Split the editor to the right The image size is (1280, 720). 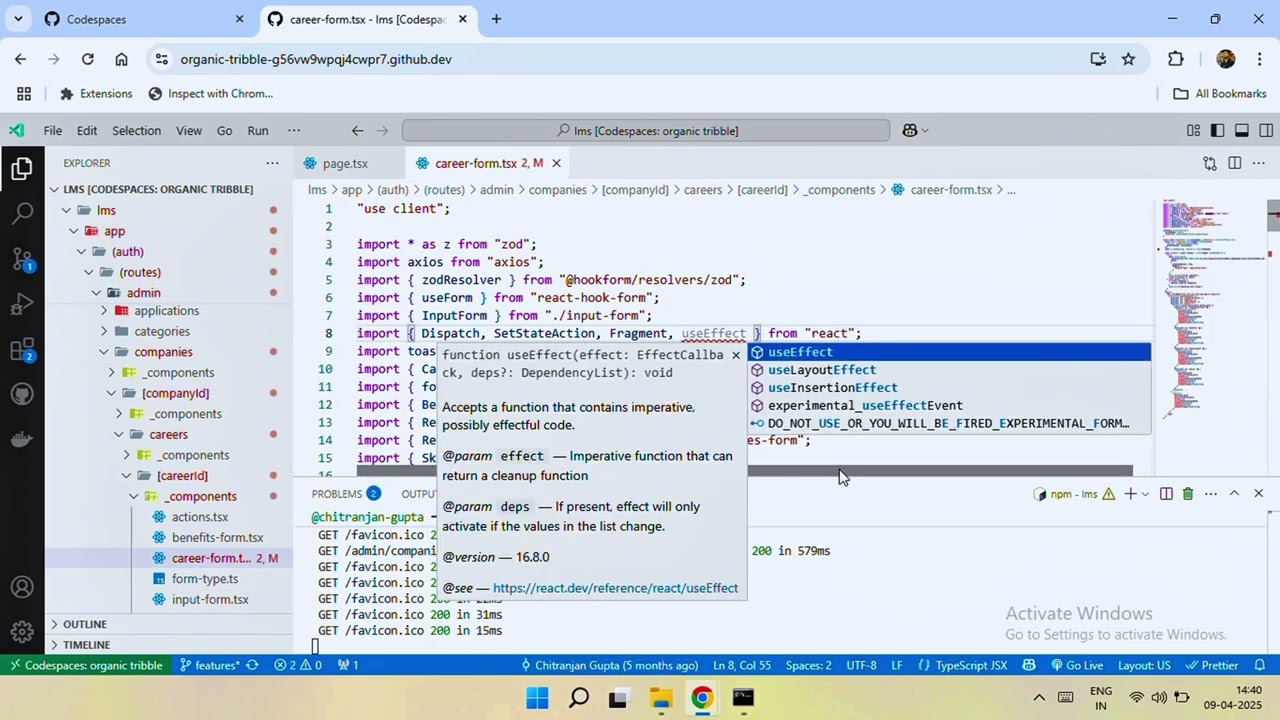pyautogui.click(x=1235, y=163)
